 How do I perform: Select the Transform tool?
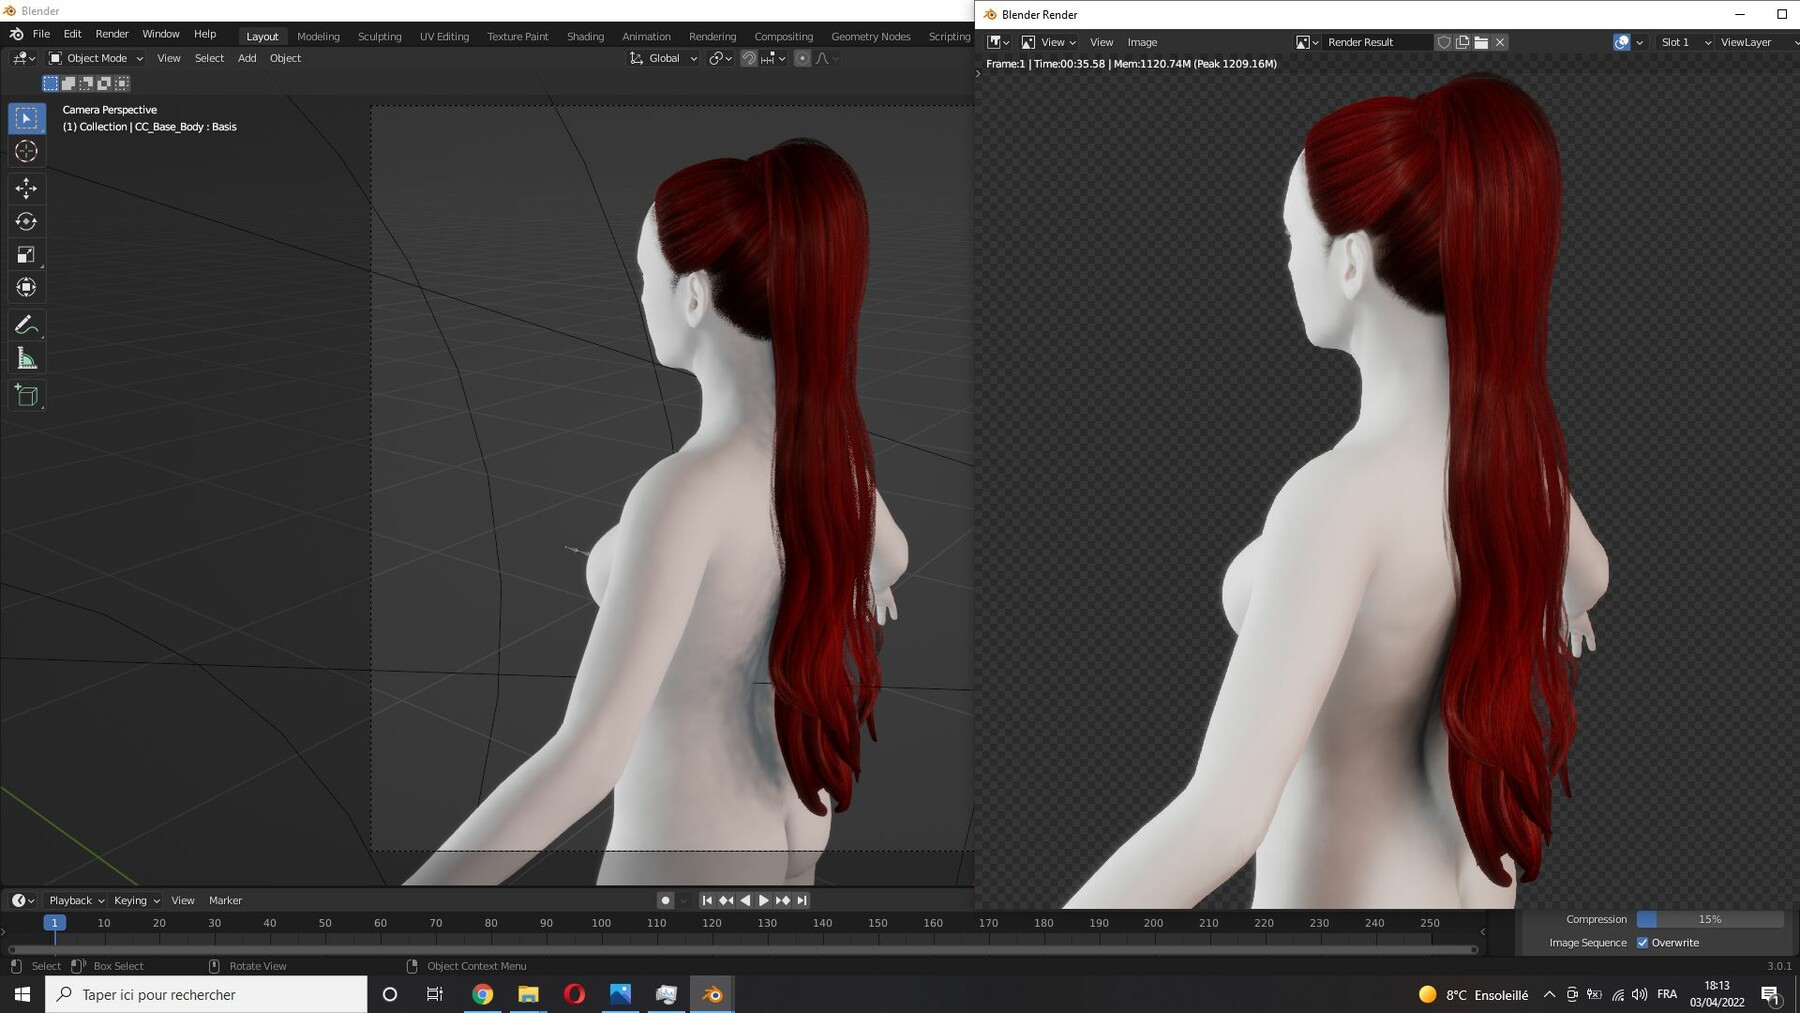pos(27,288)
